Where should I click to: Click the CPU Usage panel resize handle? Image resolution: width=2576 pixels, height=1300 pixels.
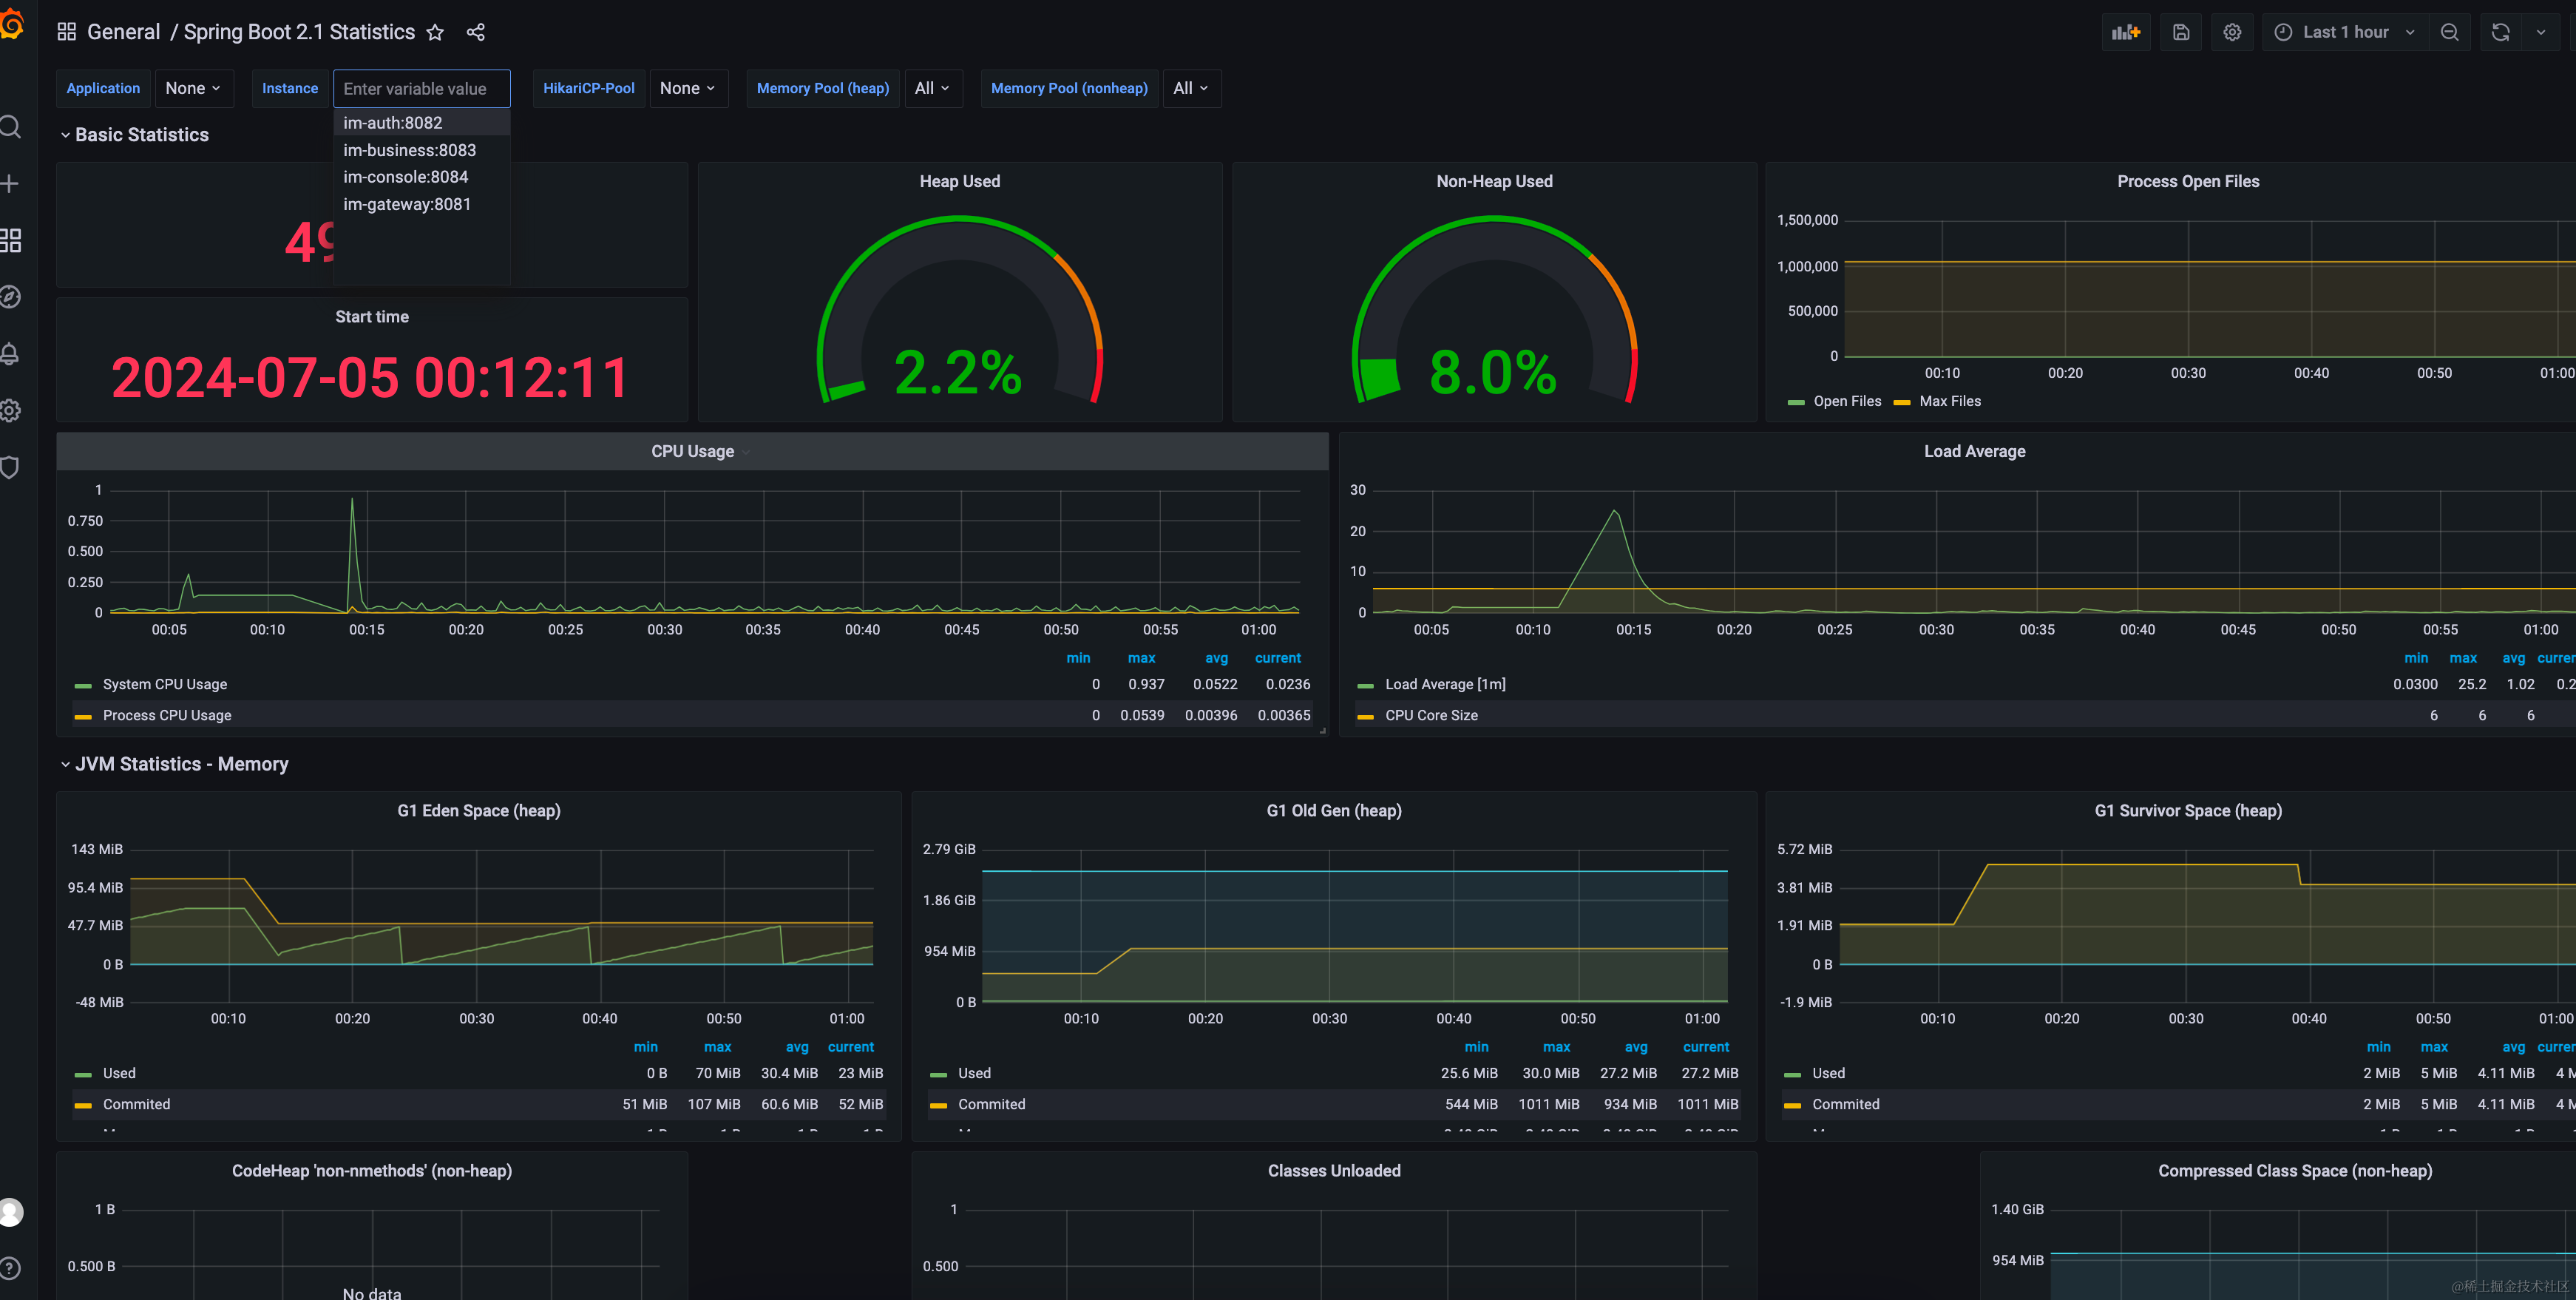1323,731
